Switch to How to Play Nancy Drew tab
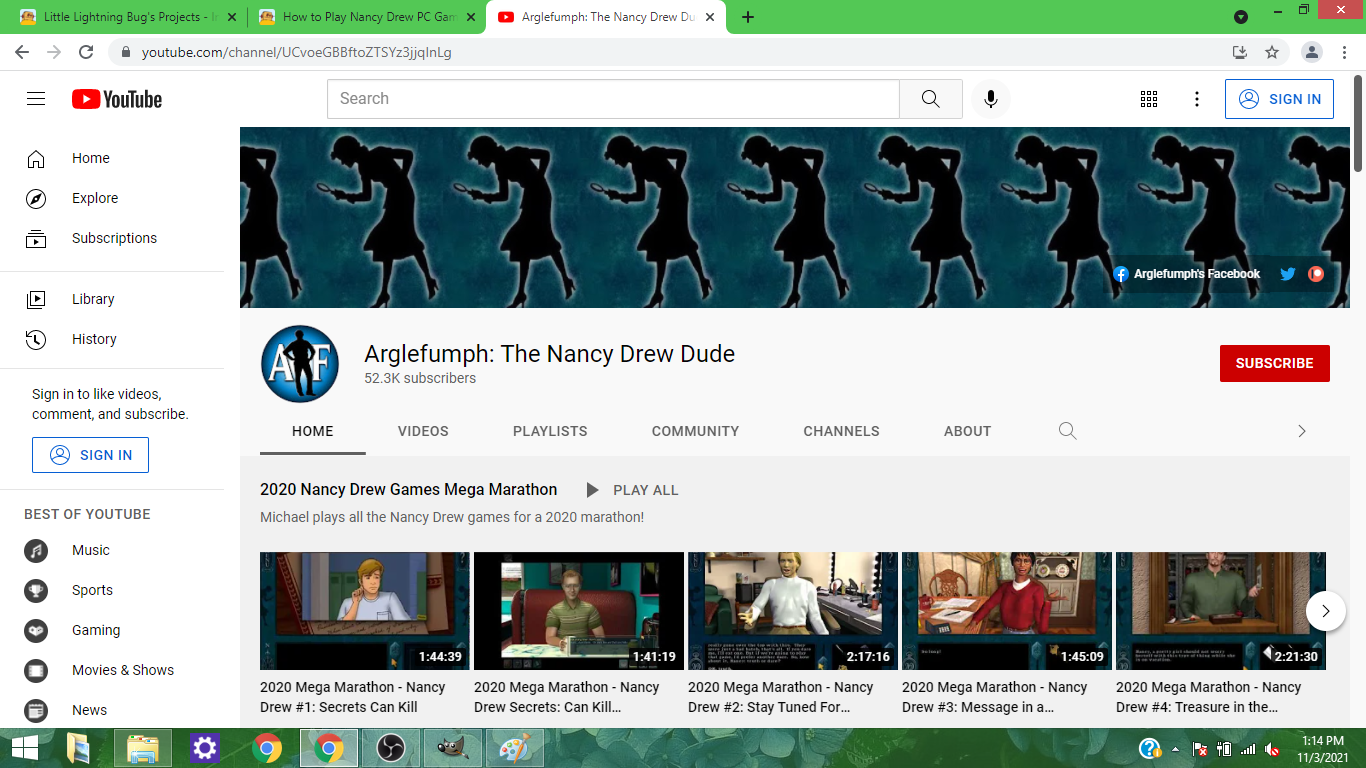Screen dimensions: 1366x768 click(x=366, y=17)
